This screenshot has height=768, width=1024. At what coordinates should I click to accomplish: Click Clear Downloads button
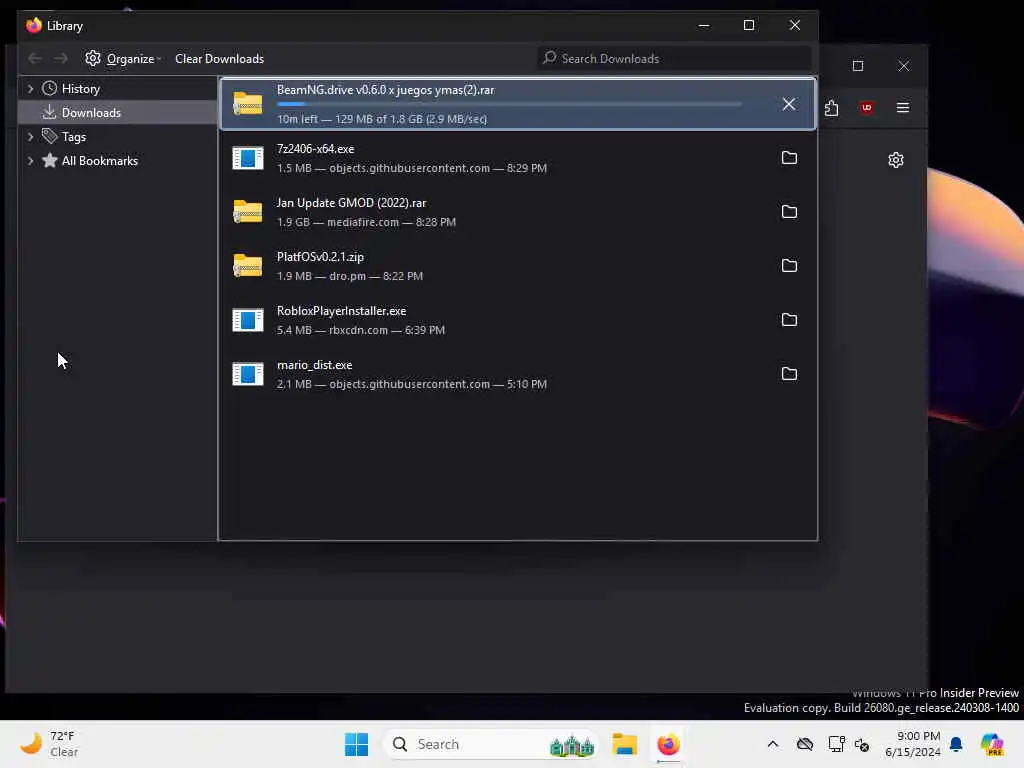click(x=219, y=59)
